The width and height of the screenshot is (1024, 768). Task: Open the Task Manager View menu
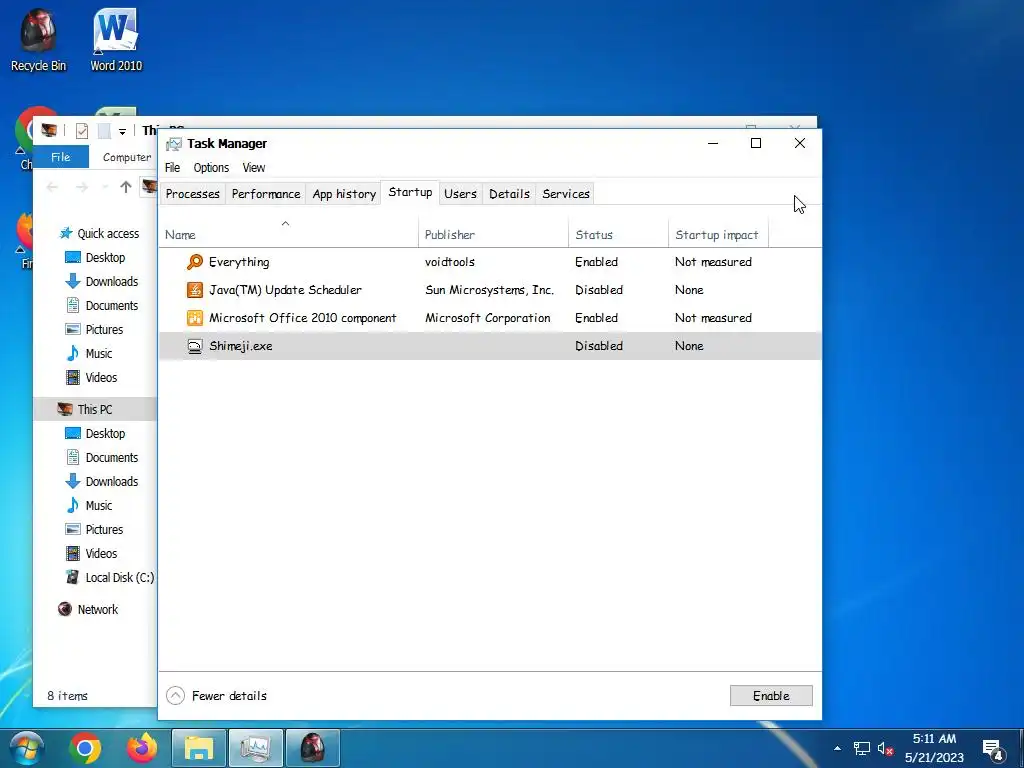click(254, 168)
